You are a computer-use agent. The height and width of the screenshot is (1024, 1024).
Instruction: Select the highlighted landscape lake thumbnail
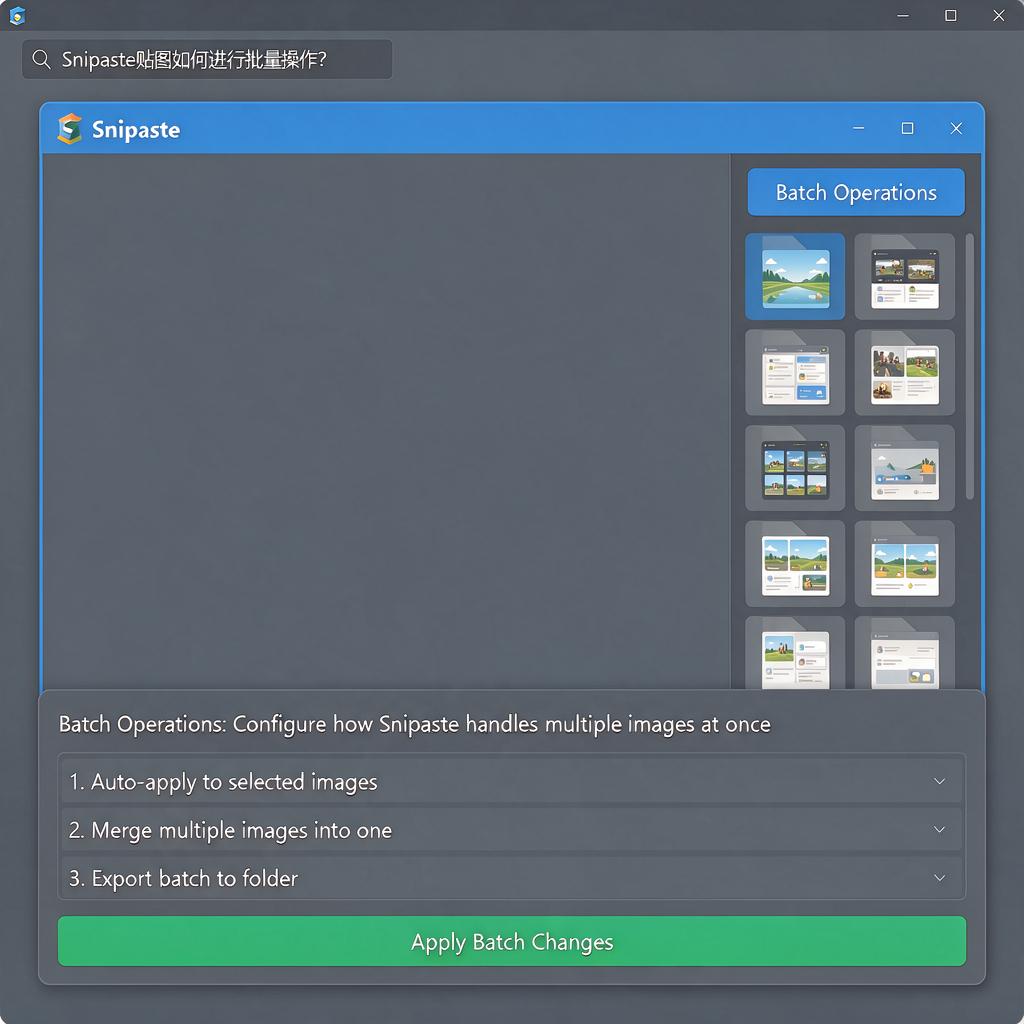pos(795,276)
